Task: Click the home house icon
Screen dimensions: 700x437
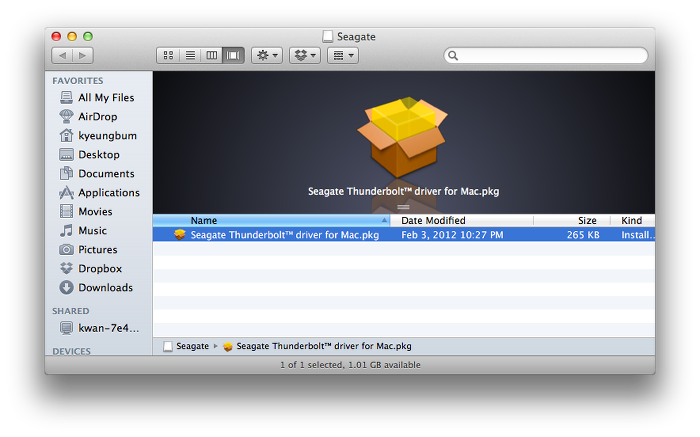Action: [x=67, y=135]
